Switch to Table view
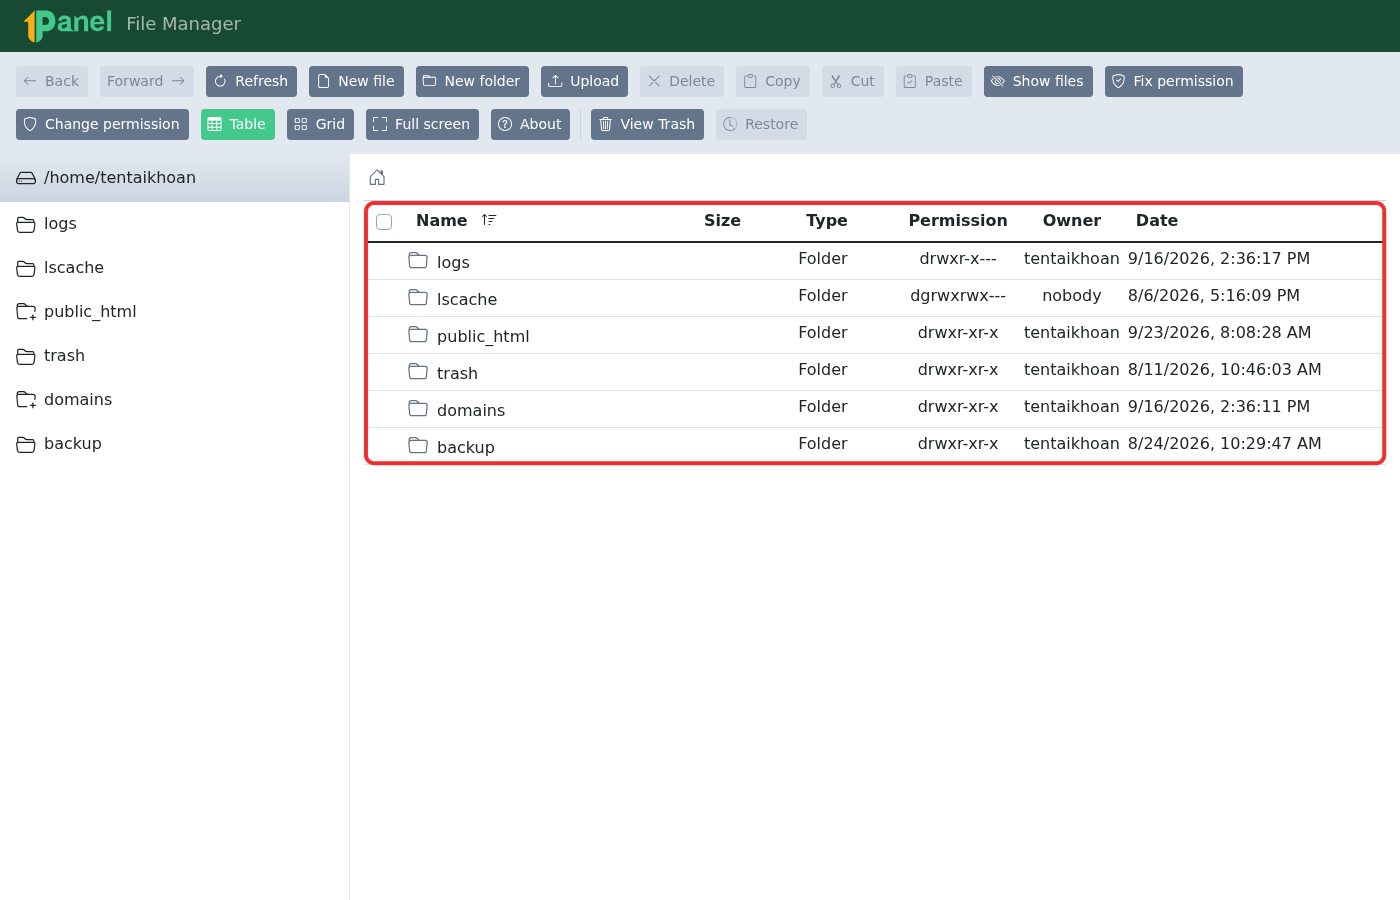1400x900 pixels. (x=238, y=124)
